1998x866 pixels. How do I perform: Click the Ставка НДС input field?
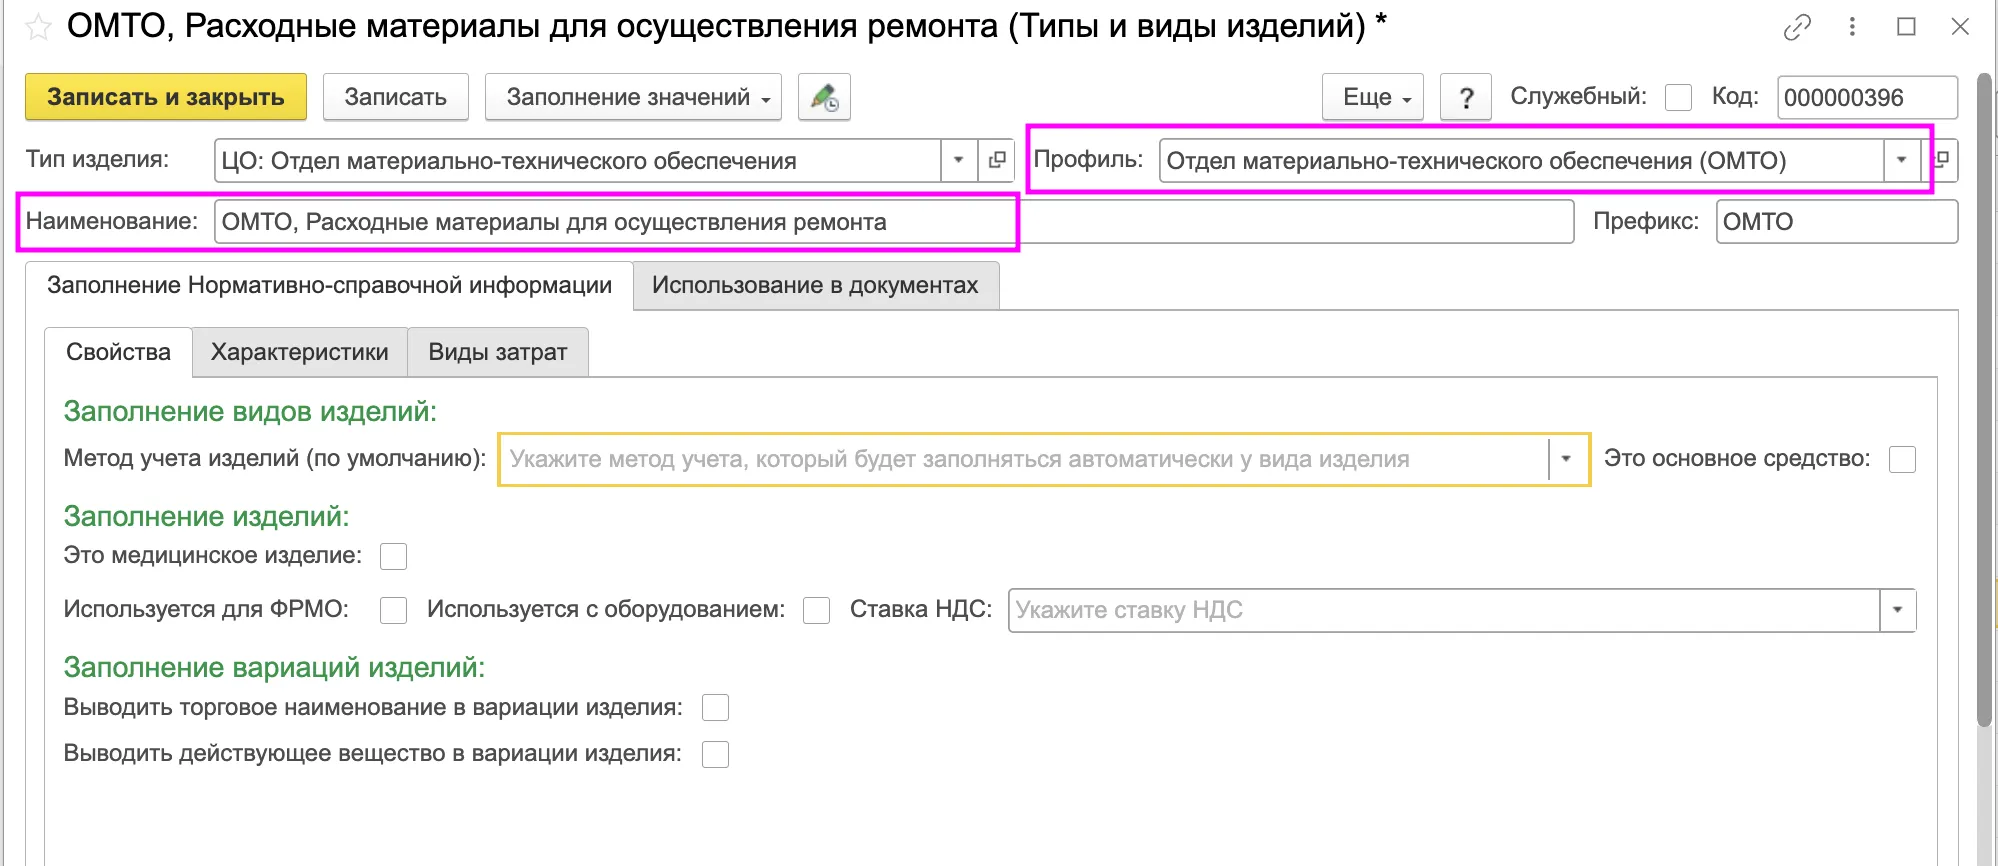1444,610
